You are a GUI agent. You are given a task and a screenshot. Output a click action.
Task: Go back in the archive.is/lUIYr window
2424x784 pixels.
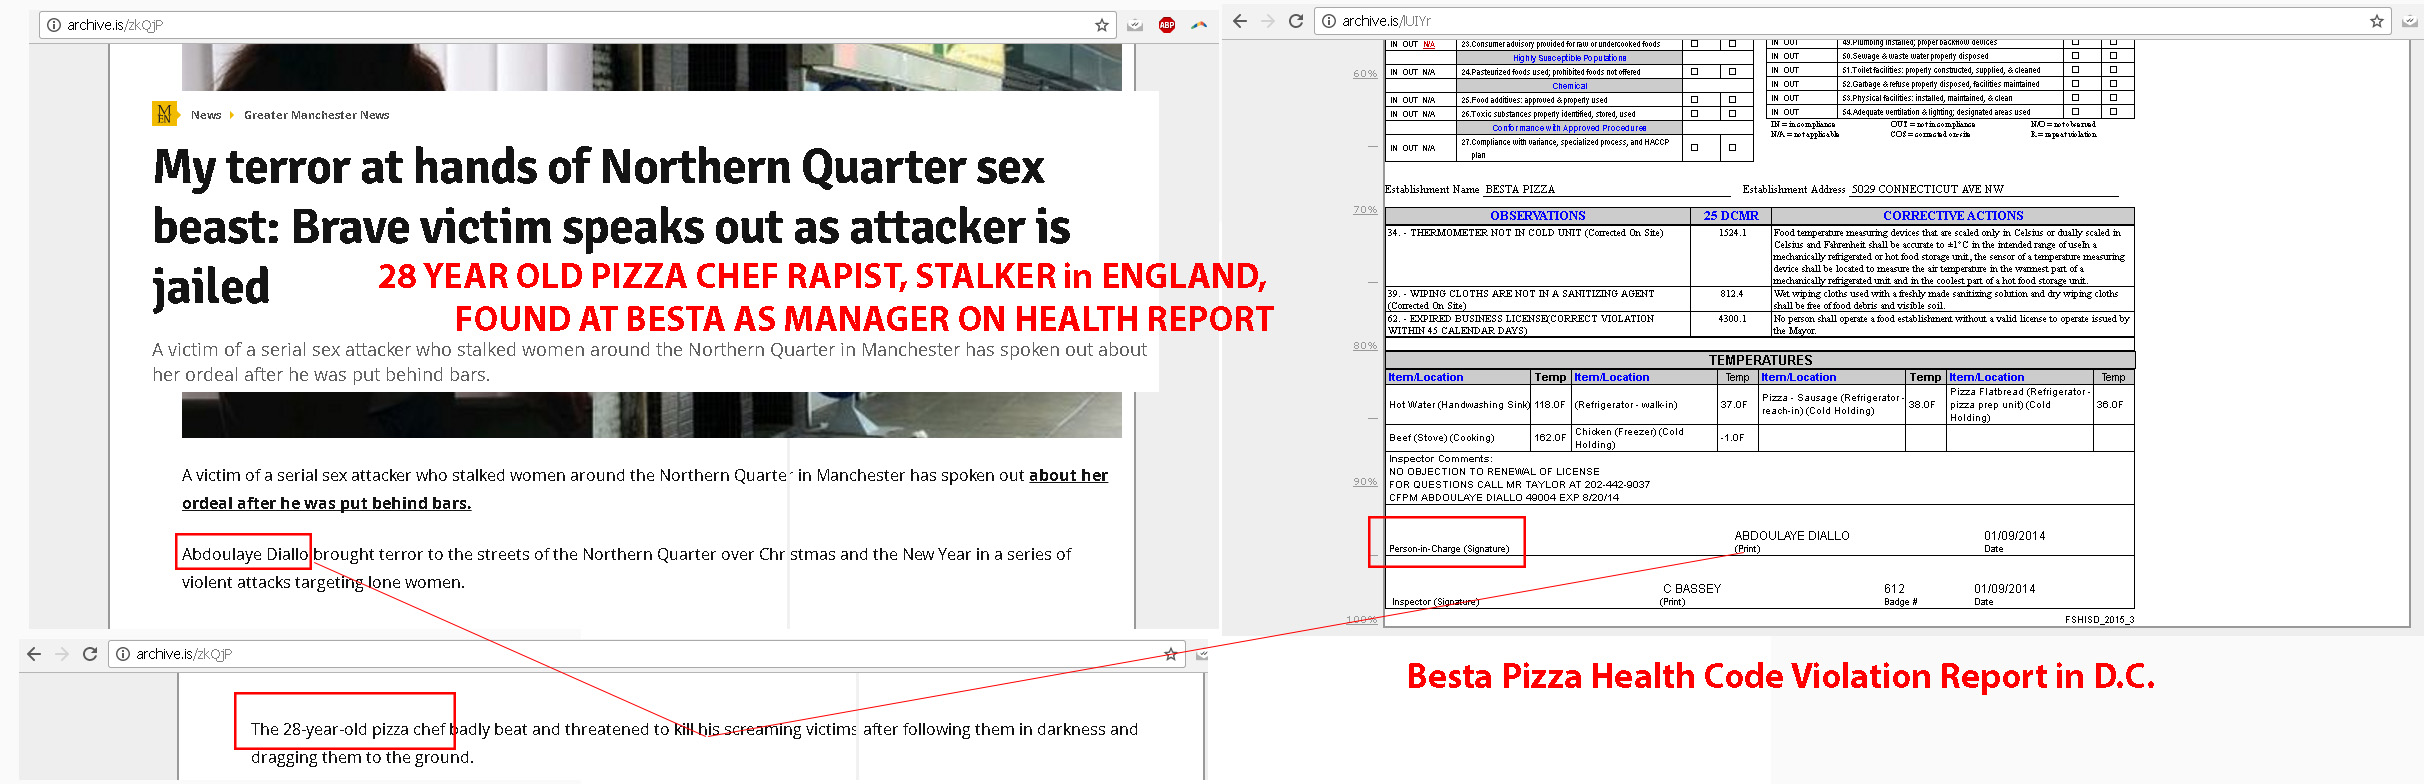pyautogui.click(x=1240, y=21)
